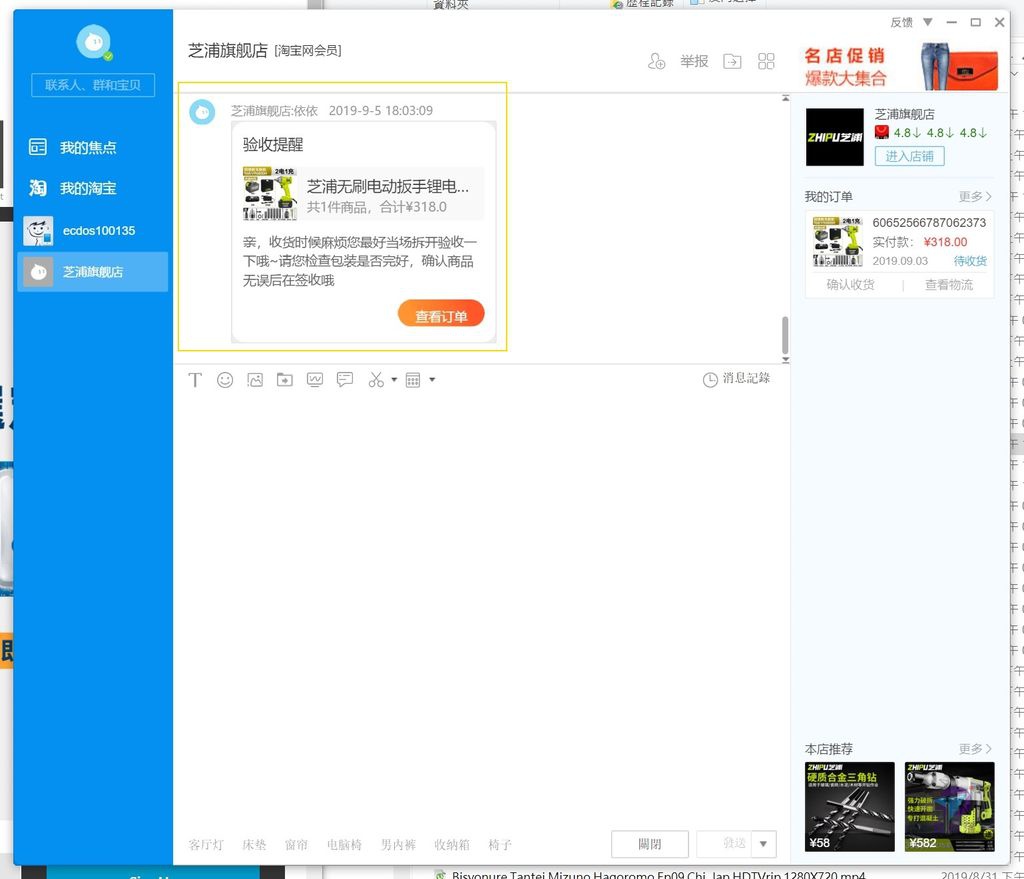Click the 發送 send button
Screen dimensions: 1024x879
725,844
